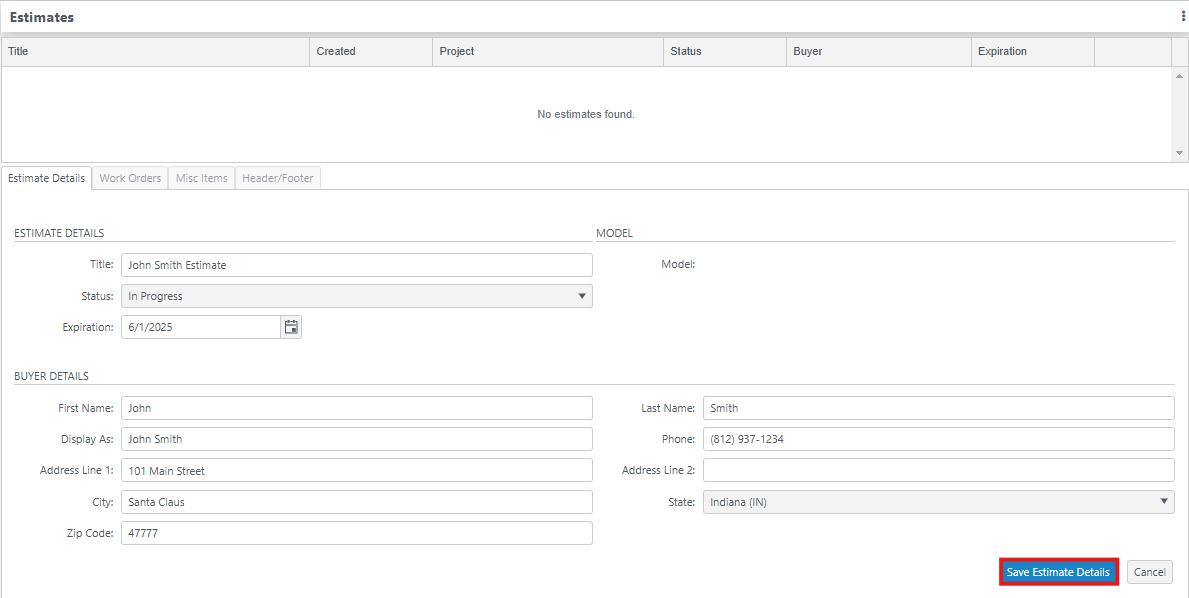1189x598 pixels.
Task: Open the State dropdown showing Indiana (IN)
Action: click(939, 502)
